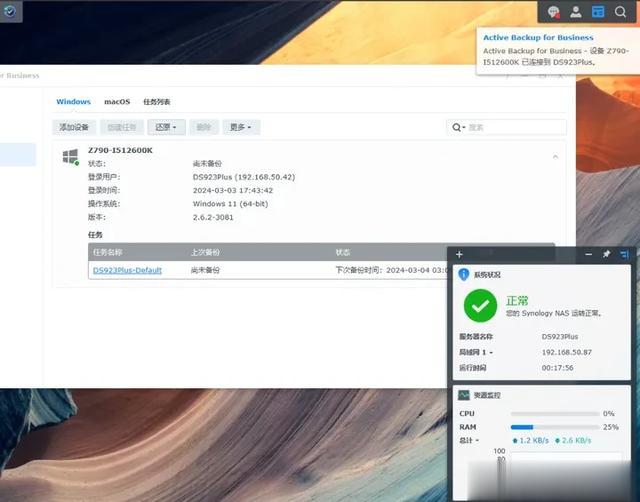Viewport: 640px width, 502px height.
Task: Switch to the macOS tab
Action: (x=117, y=102)
